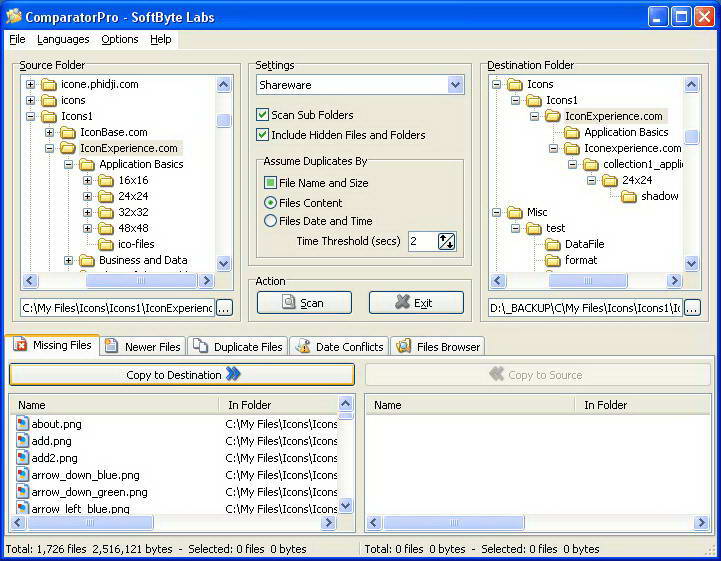Viewport: 721px width, 561px height.
Task: Click the destination folder path field
Action: [585, 308]
